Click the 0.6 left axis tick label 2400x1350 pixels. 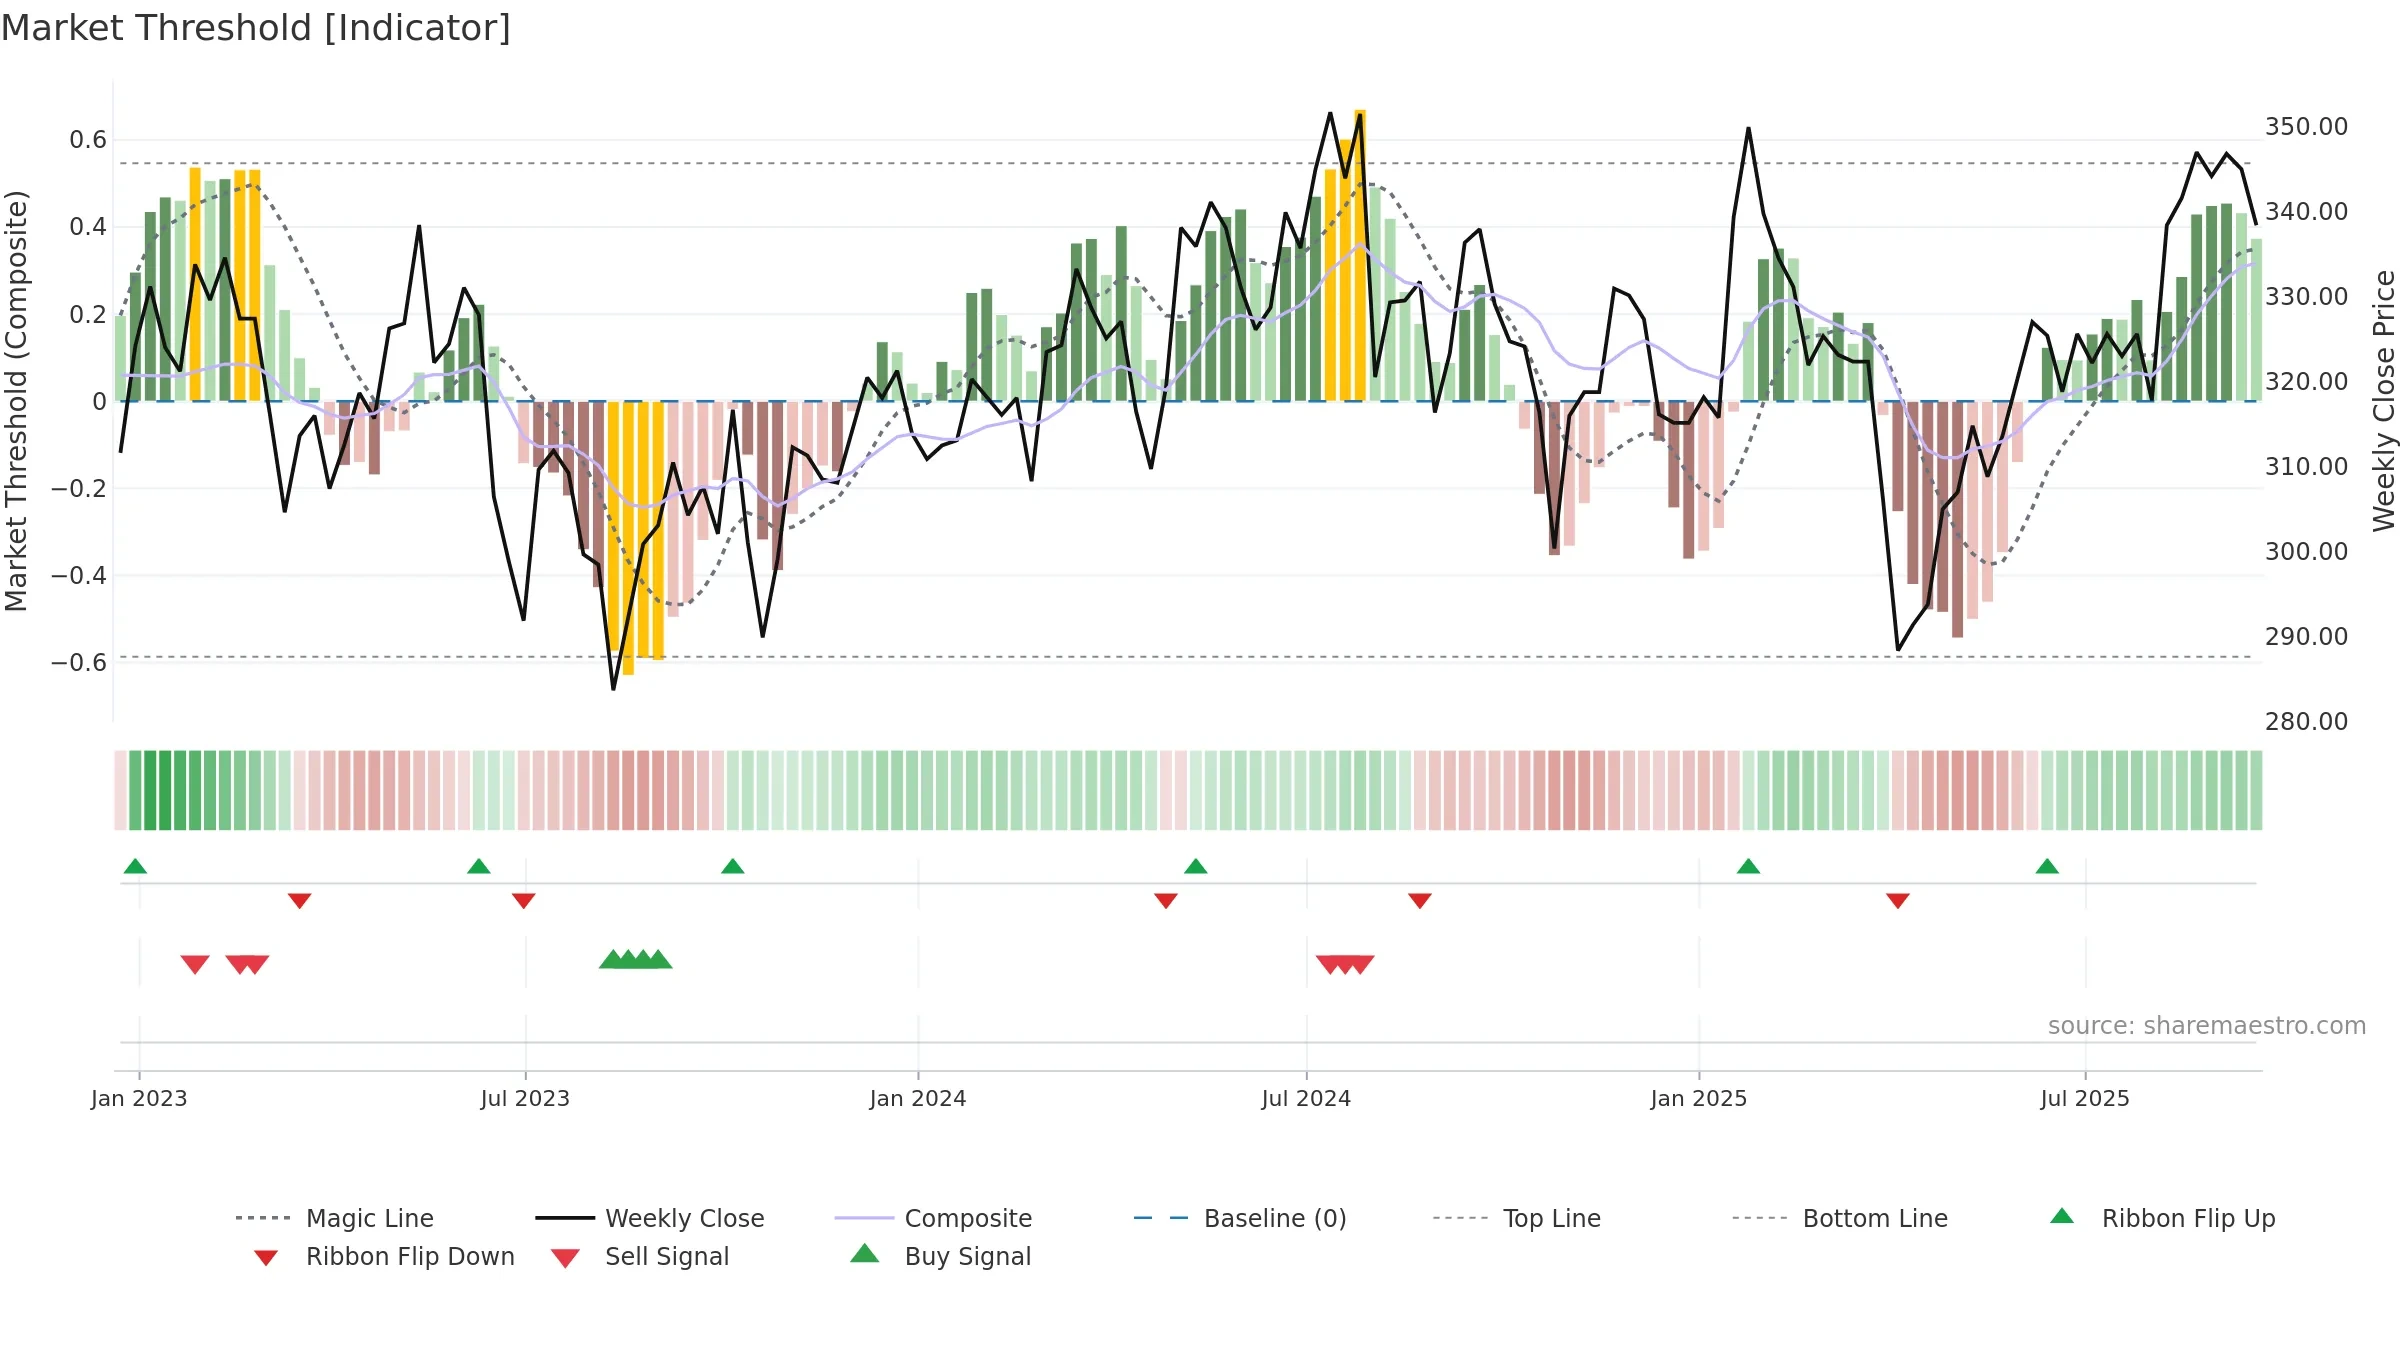[88, 140]
